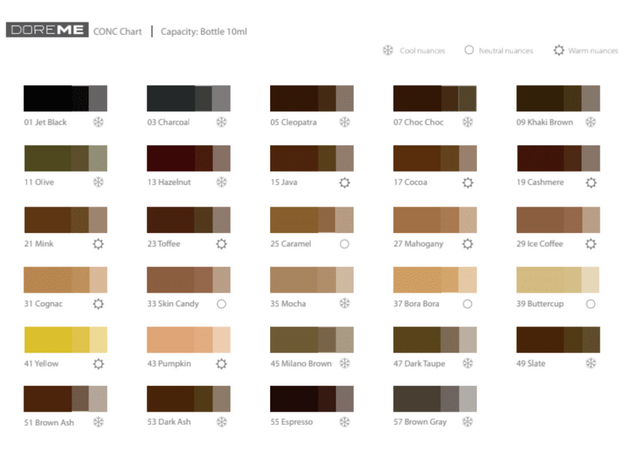Click the sun icon next to 15 Java
The width and height of the screenshot is (624, 460).
tap(345, 182)
